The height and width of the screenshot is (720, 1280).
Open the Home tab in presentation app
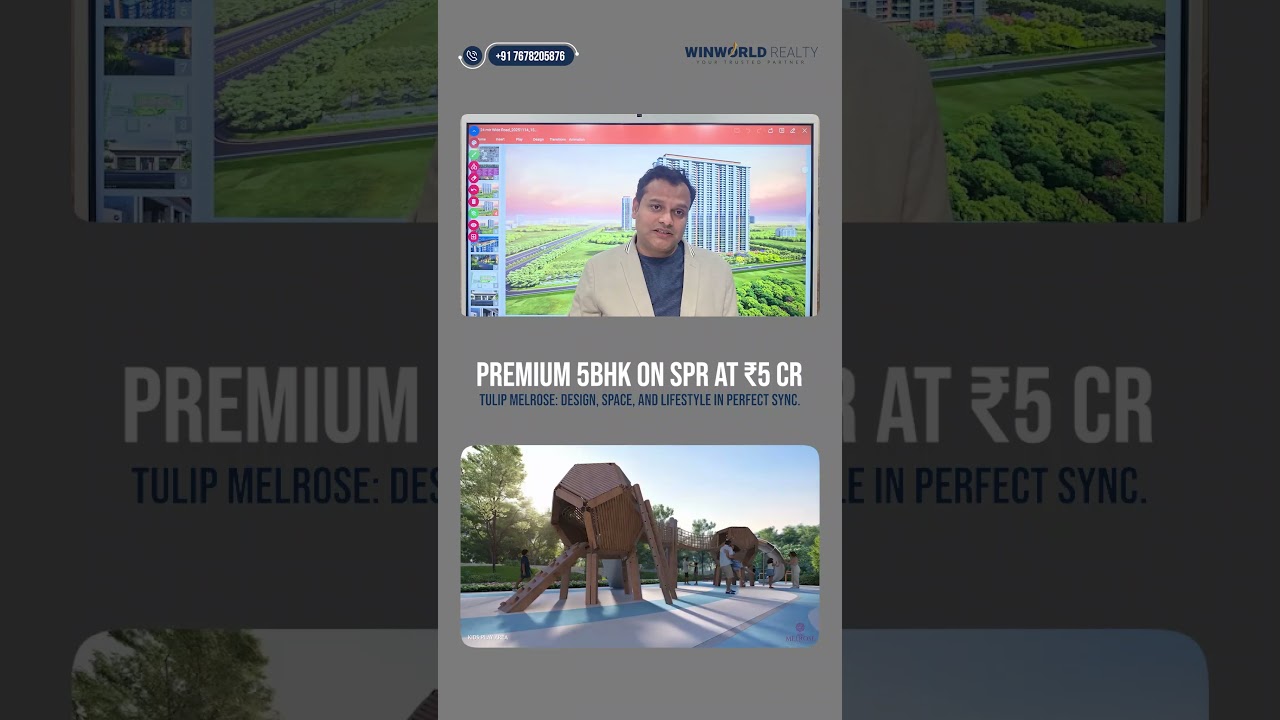tap(481, 139)
